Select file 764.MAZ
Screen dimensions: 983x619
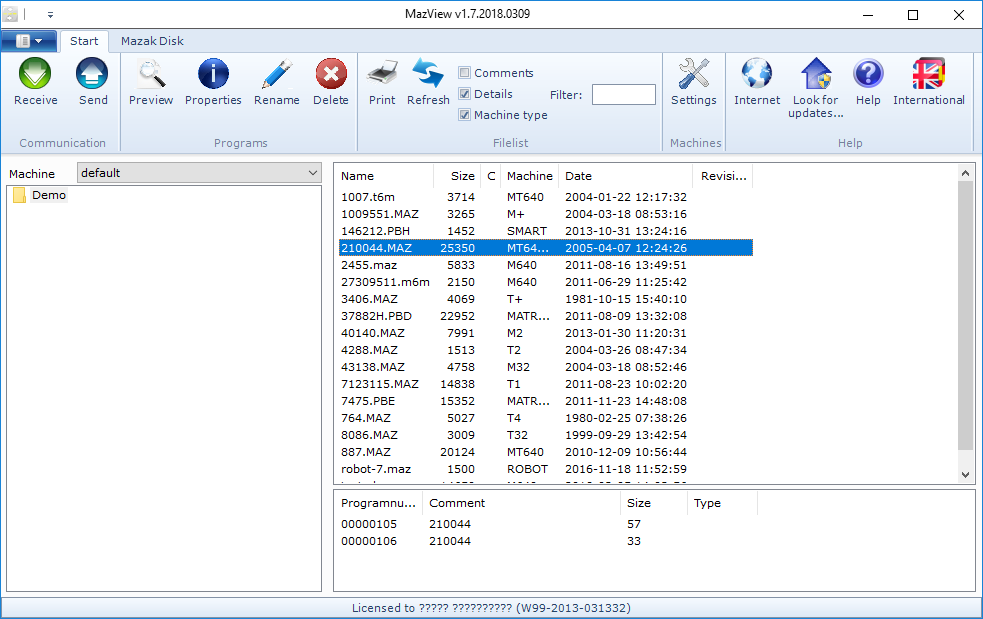pos(545,417)
